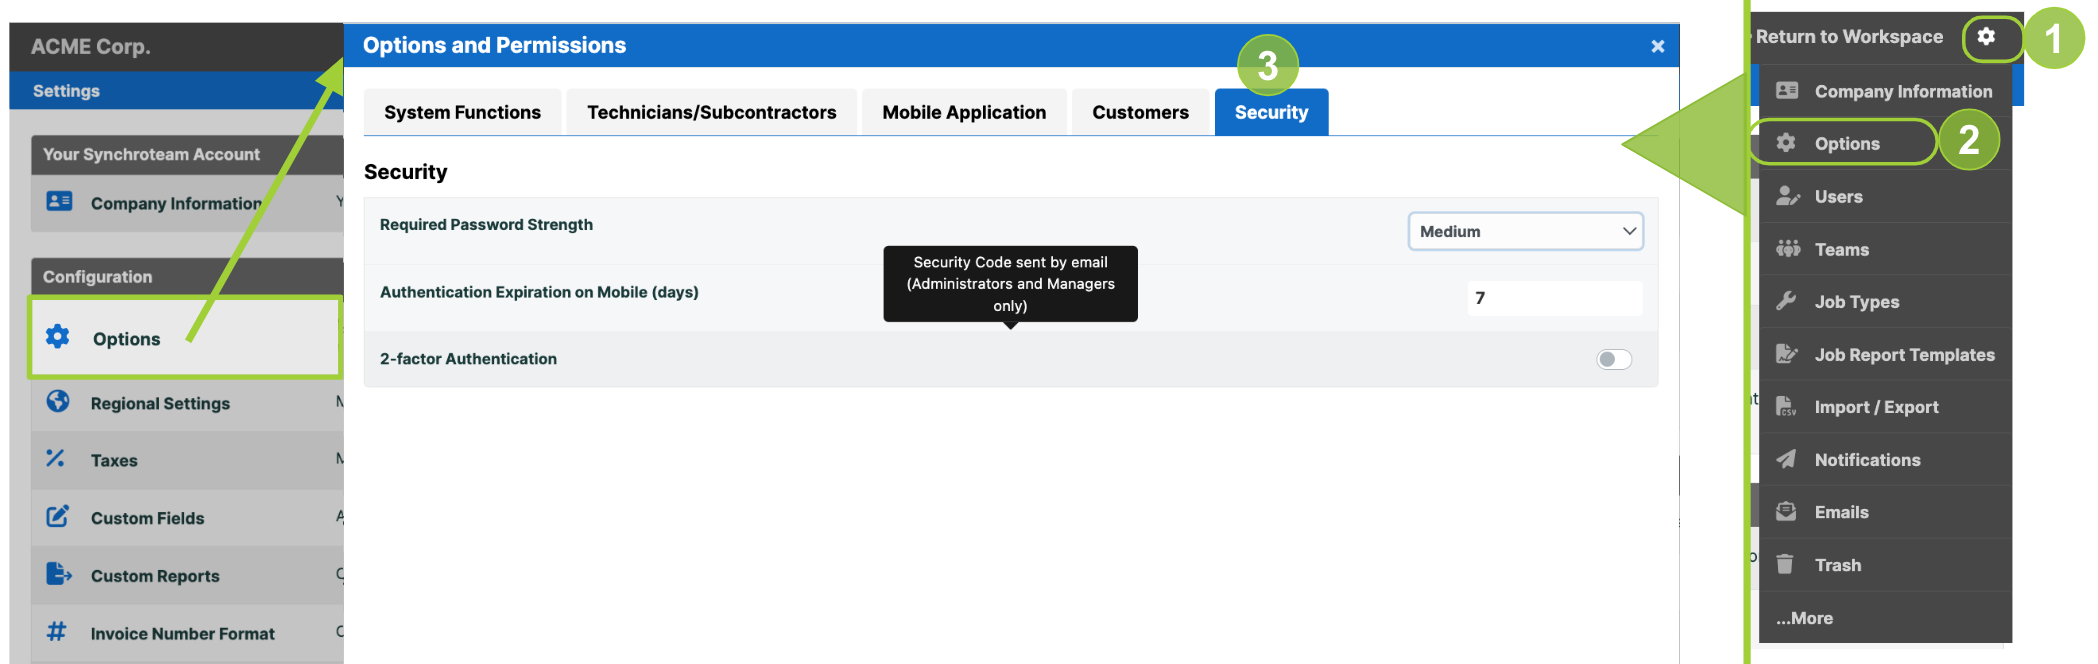Open Custom Reports in the sidebar

(x=155, y=576)
